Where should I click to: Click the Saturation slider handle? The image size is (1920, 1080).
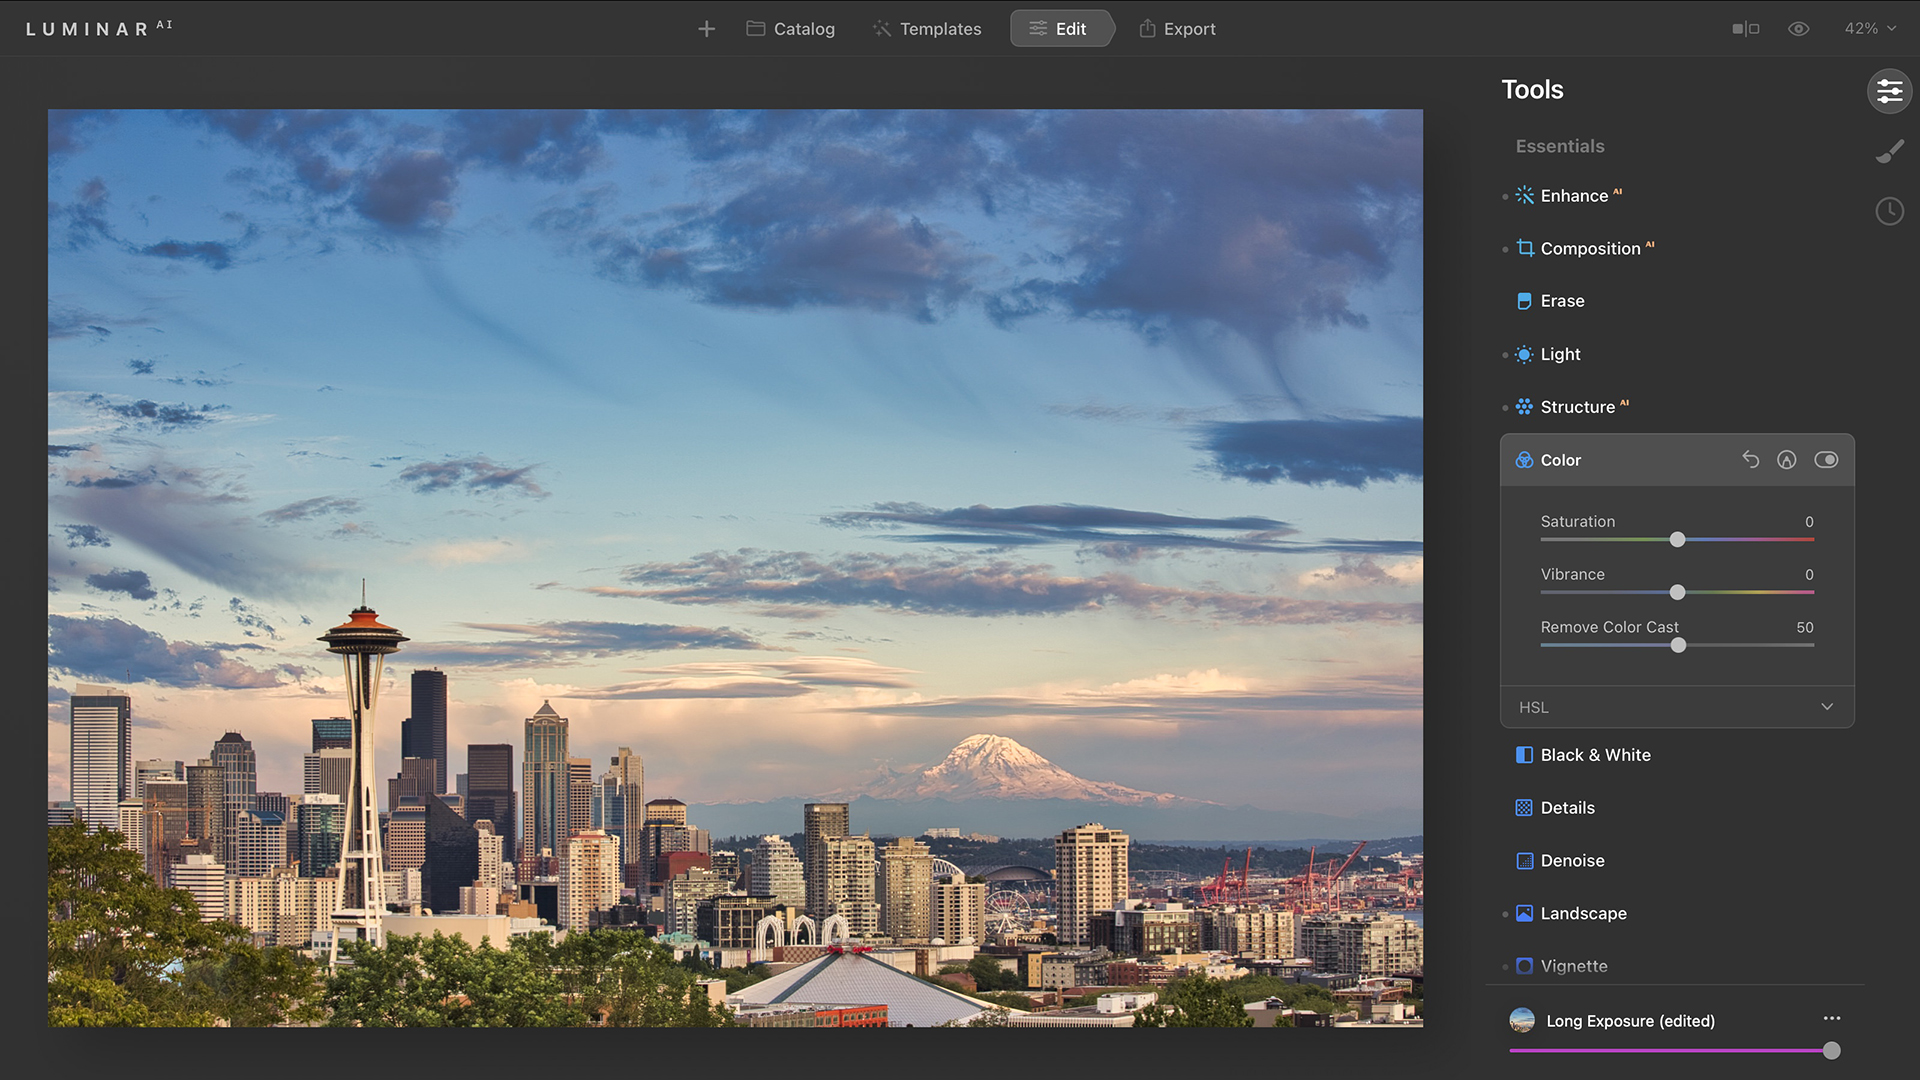(x=1677, y=540)
